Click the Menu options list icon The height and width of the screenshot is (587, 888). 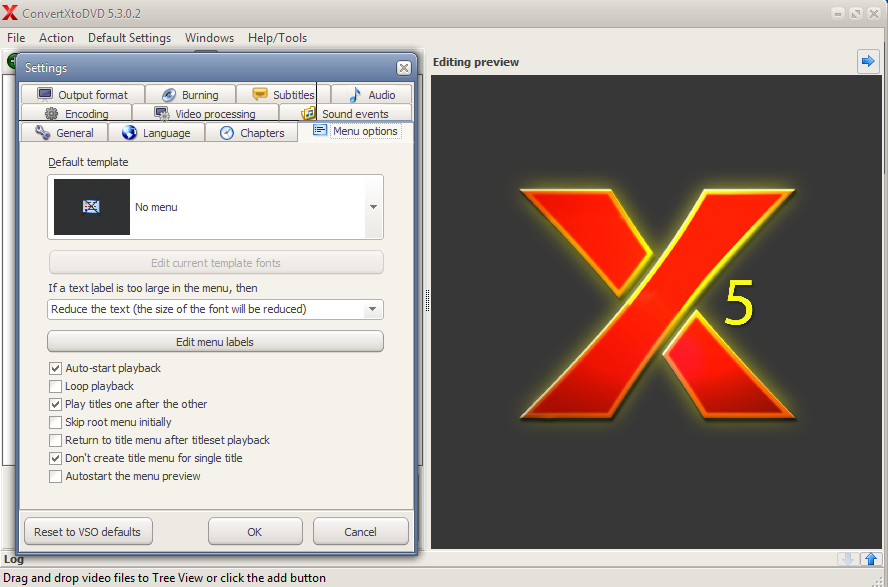pos(320,130)
